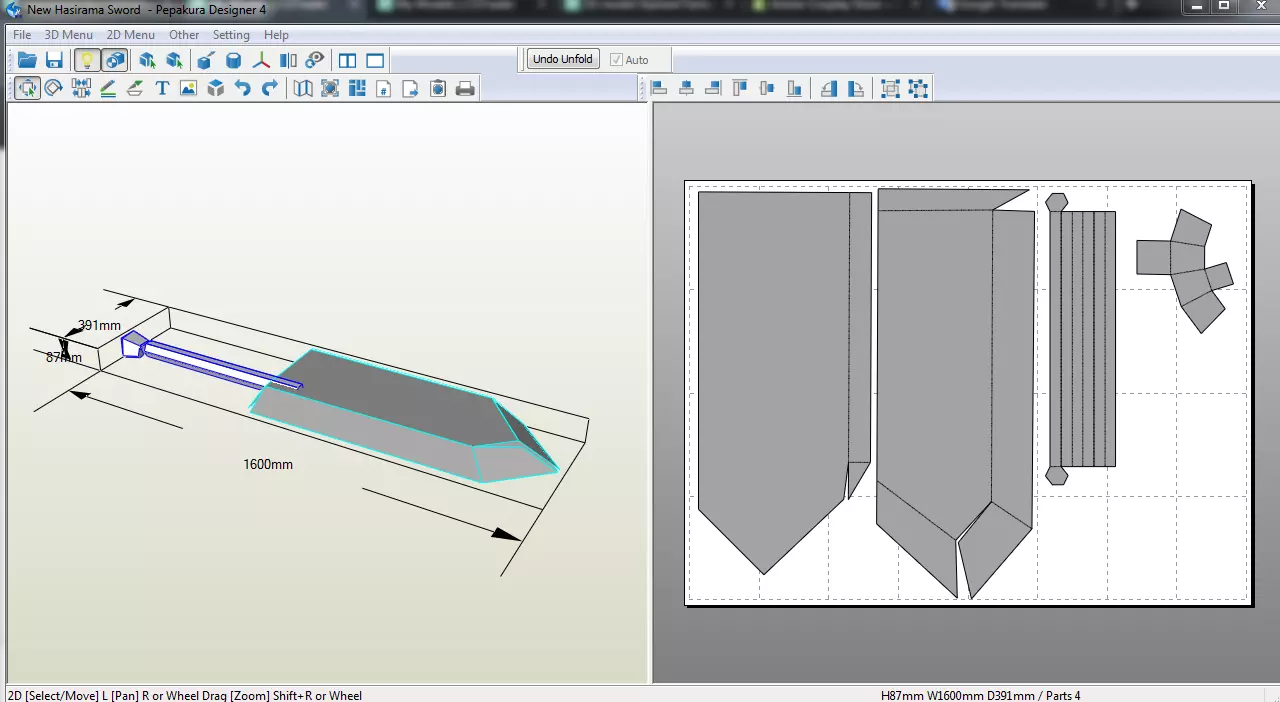Rotate selected parts clockwise
The height and width of the screenshot is (702, 1280).
pyautogui.click(x=855, y=88)
